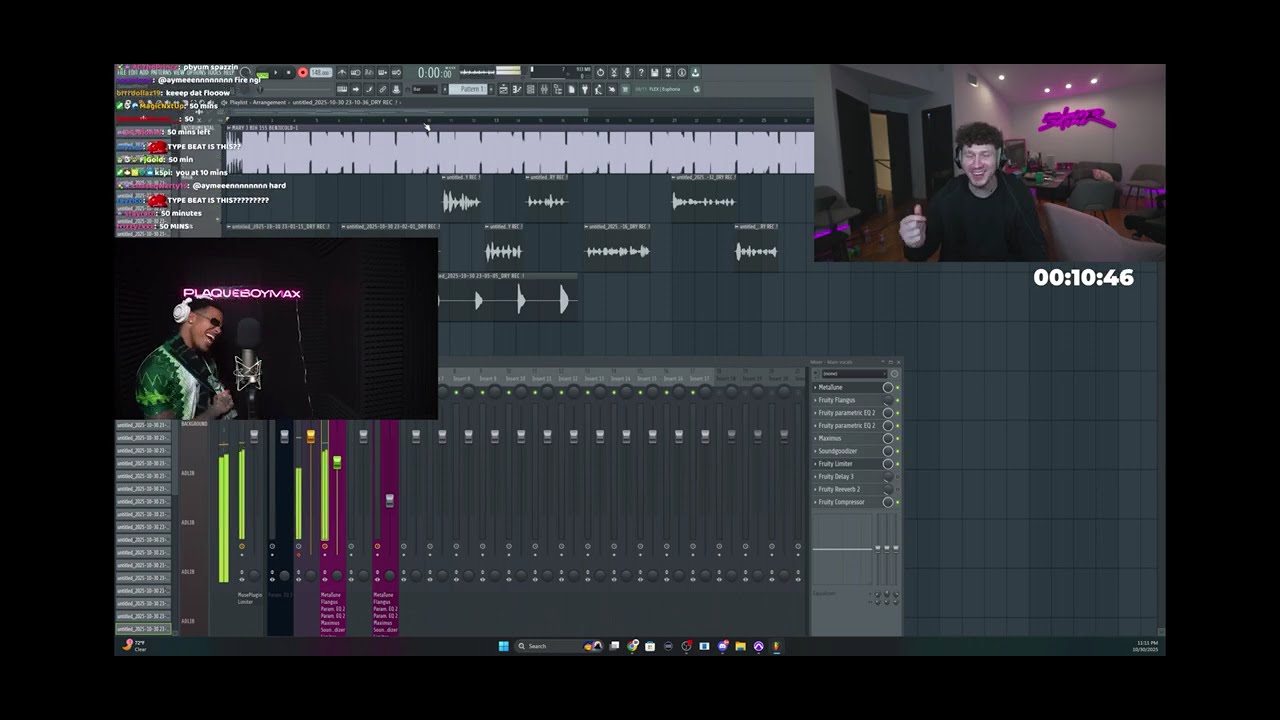Click the link chain icon in toolbar
Viewport: 1280px width, 720px height.
[x=382, y=89]
